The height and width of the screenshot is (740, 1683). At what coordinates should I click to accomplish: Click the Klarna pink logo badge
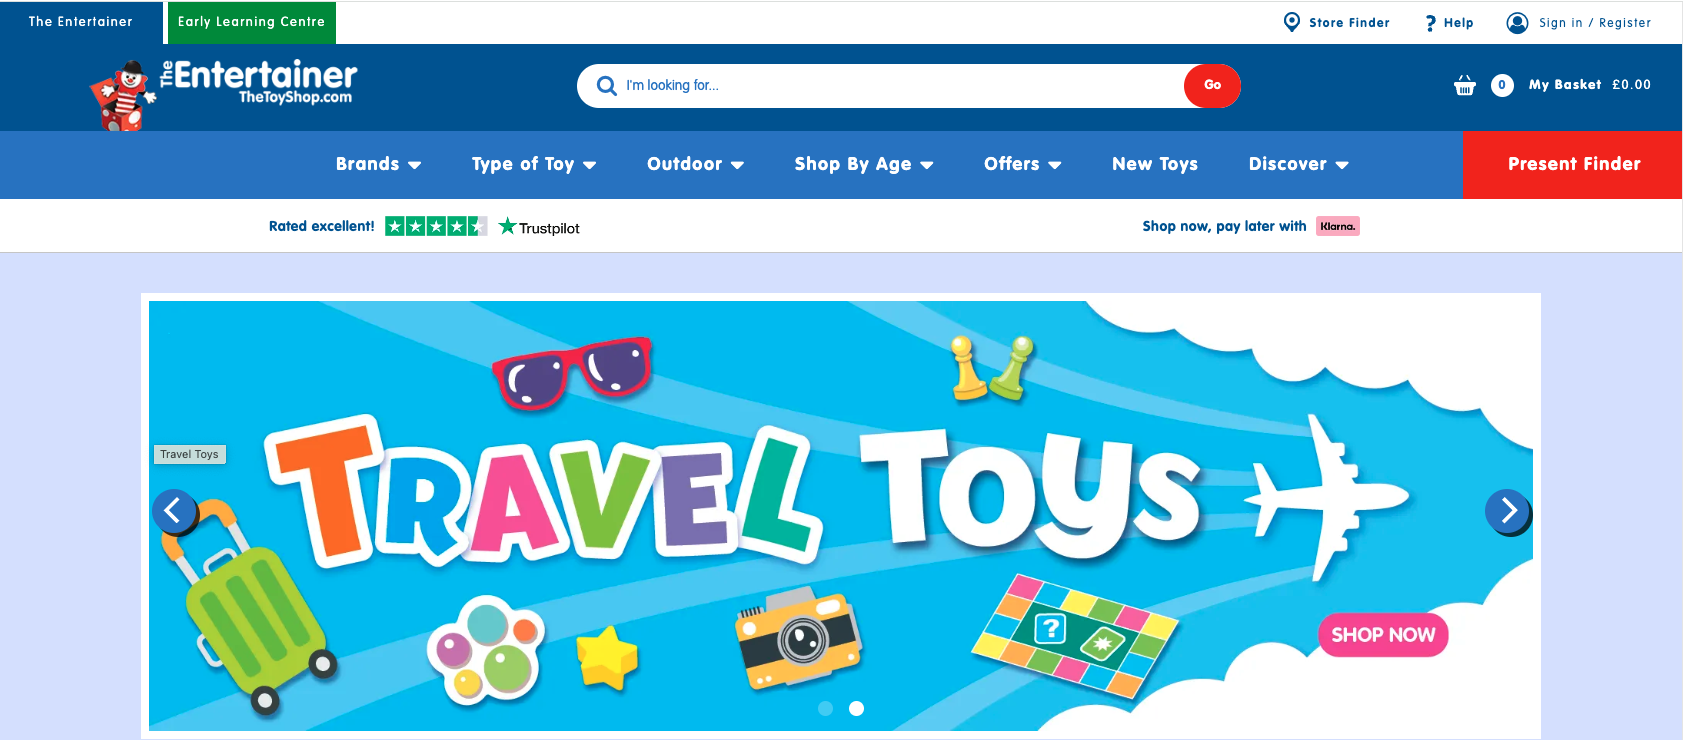point(1337,226)
